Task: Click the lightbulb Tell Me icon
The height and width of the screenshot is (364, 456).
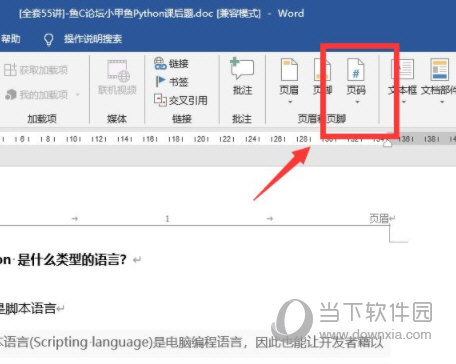Action: coord(49,39)
